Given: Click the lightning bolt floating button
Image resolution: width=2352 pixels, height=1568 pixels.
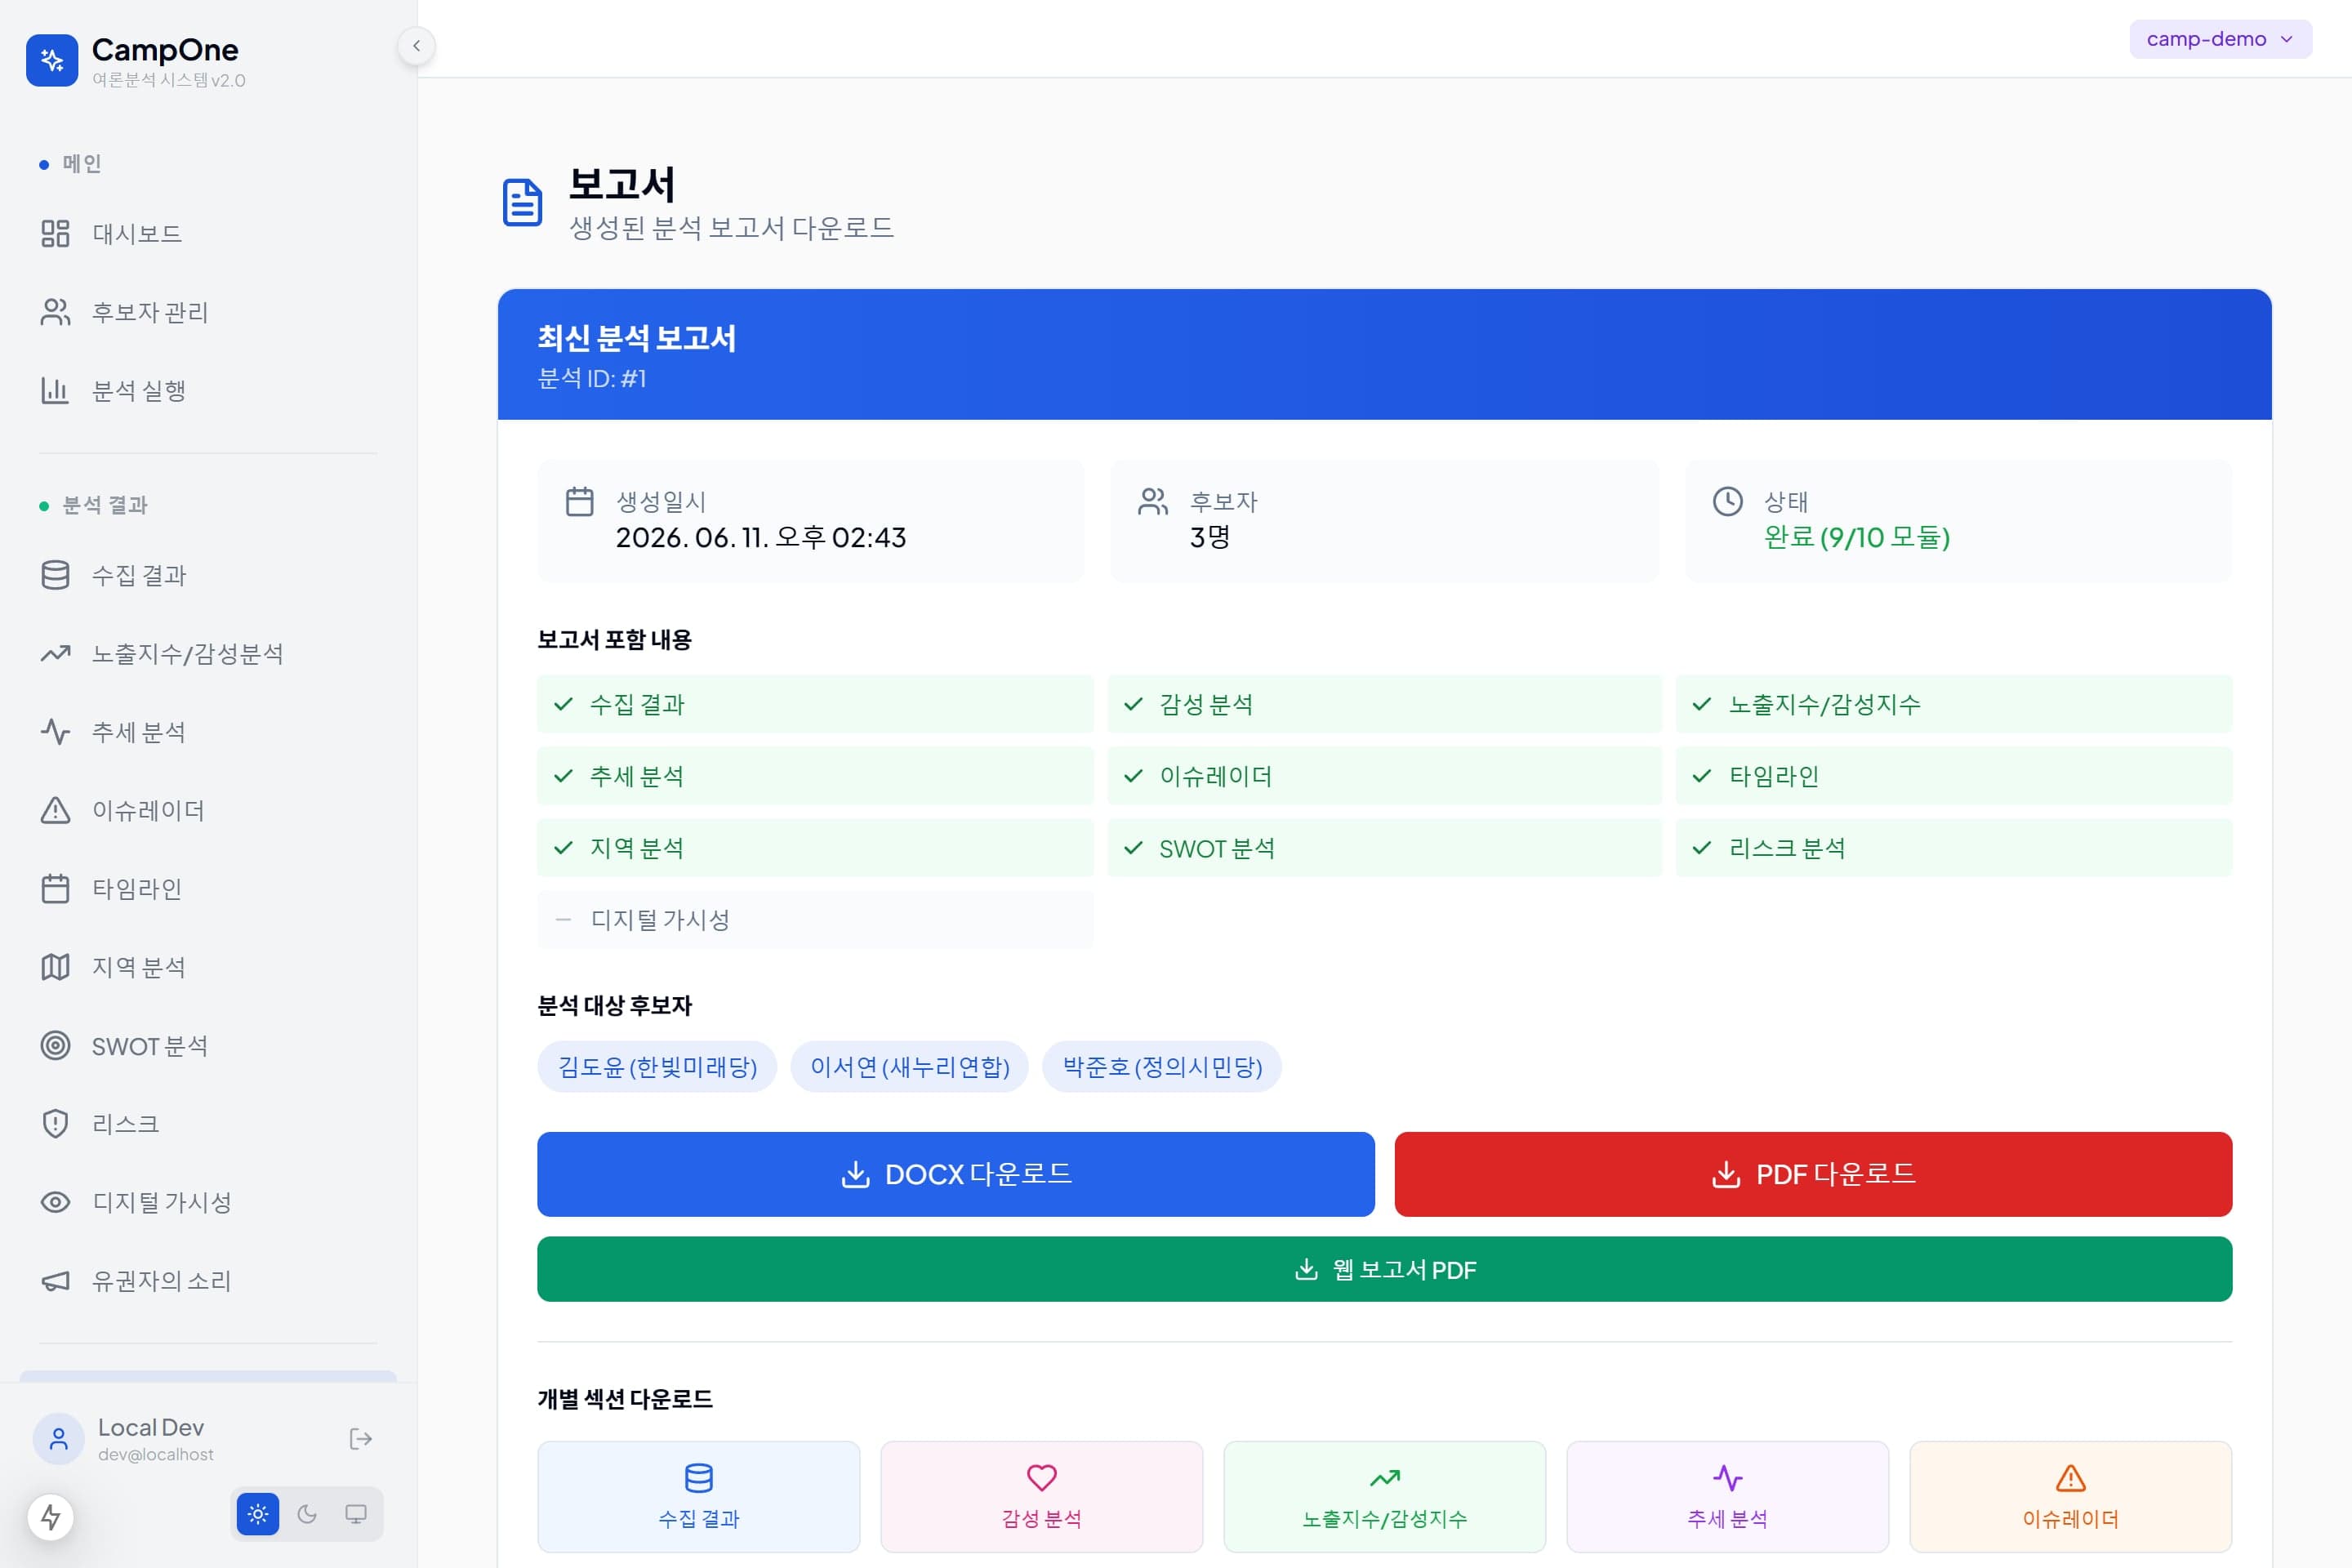Looking at the screenshot, I should coord(51,1517).
